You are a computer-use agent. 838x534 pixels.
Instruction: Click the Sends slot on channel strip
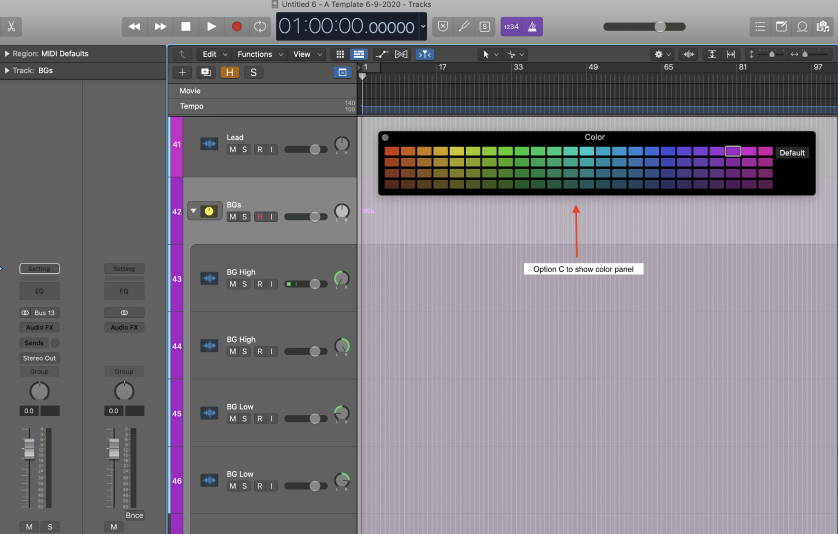34,343
